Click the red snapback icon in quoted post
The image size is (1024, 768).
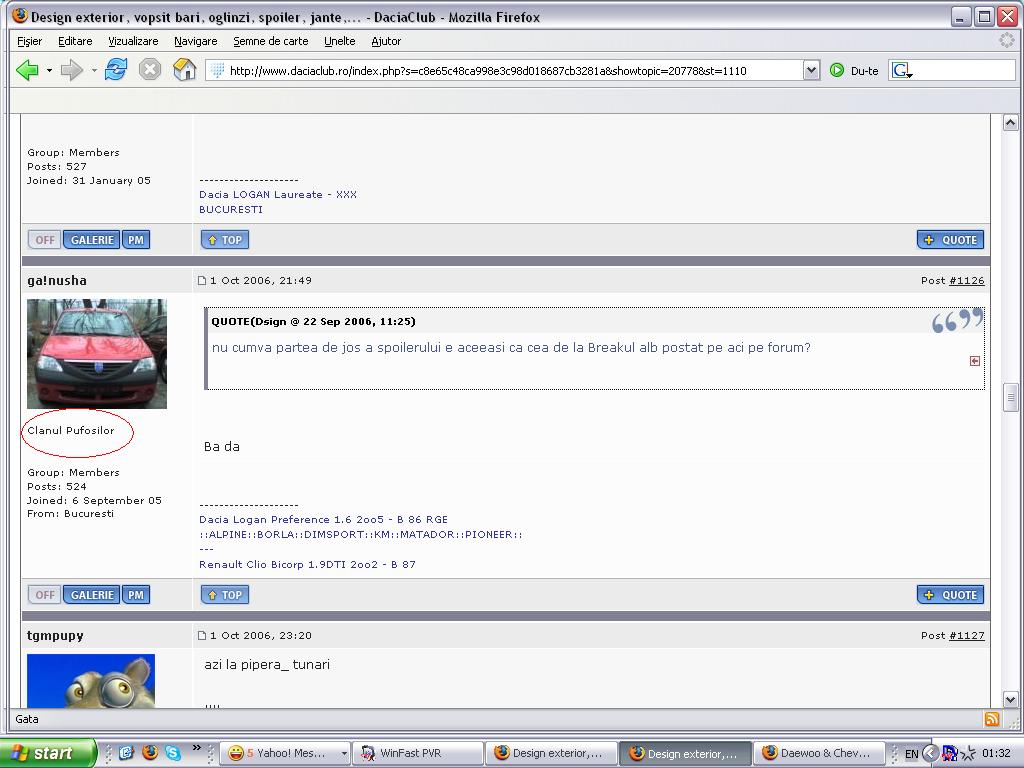[x=975, y=361]
